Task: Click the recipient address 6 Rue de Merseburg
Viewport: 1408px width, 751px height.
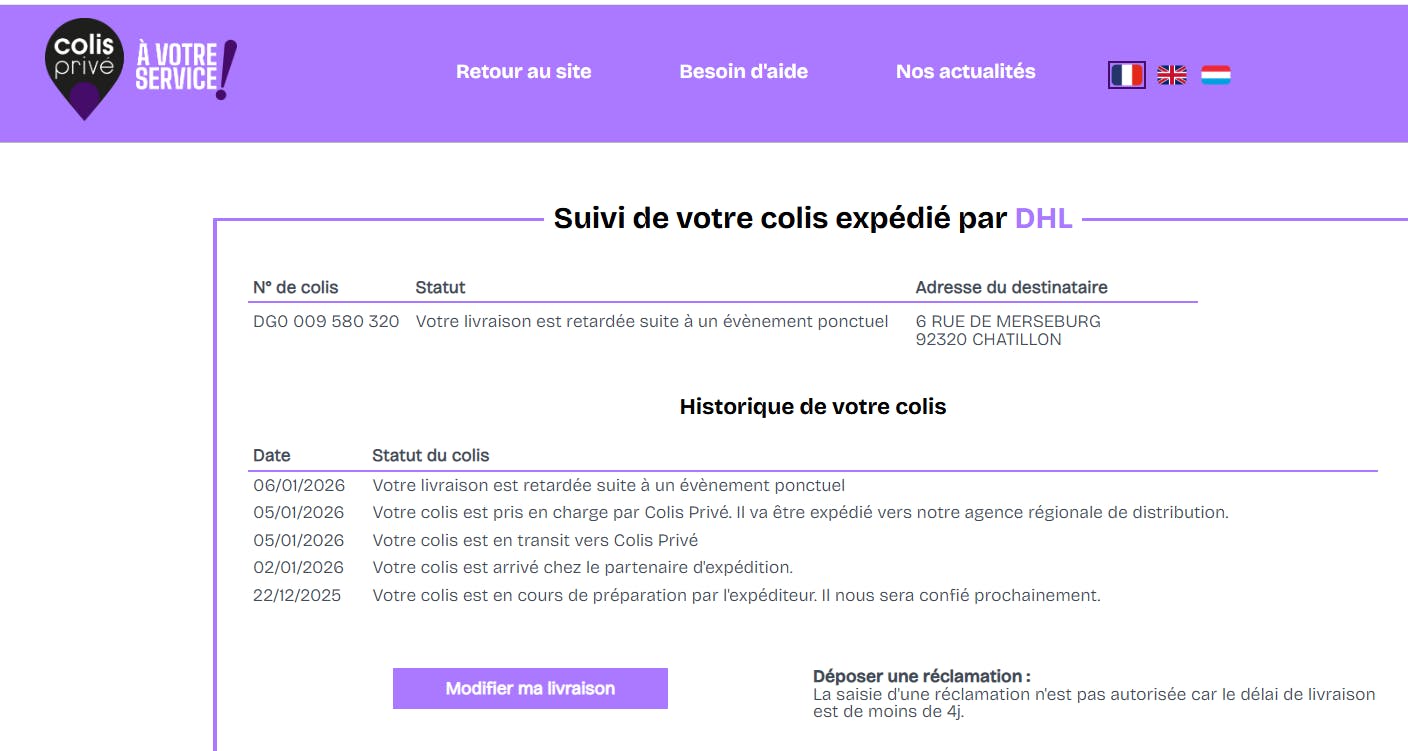Action: [x=1007, y=322]
